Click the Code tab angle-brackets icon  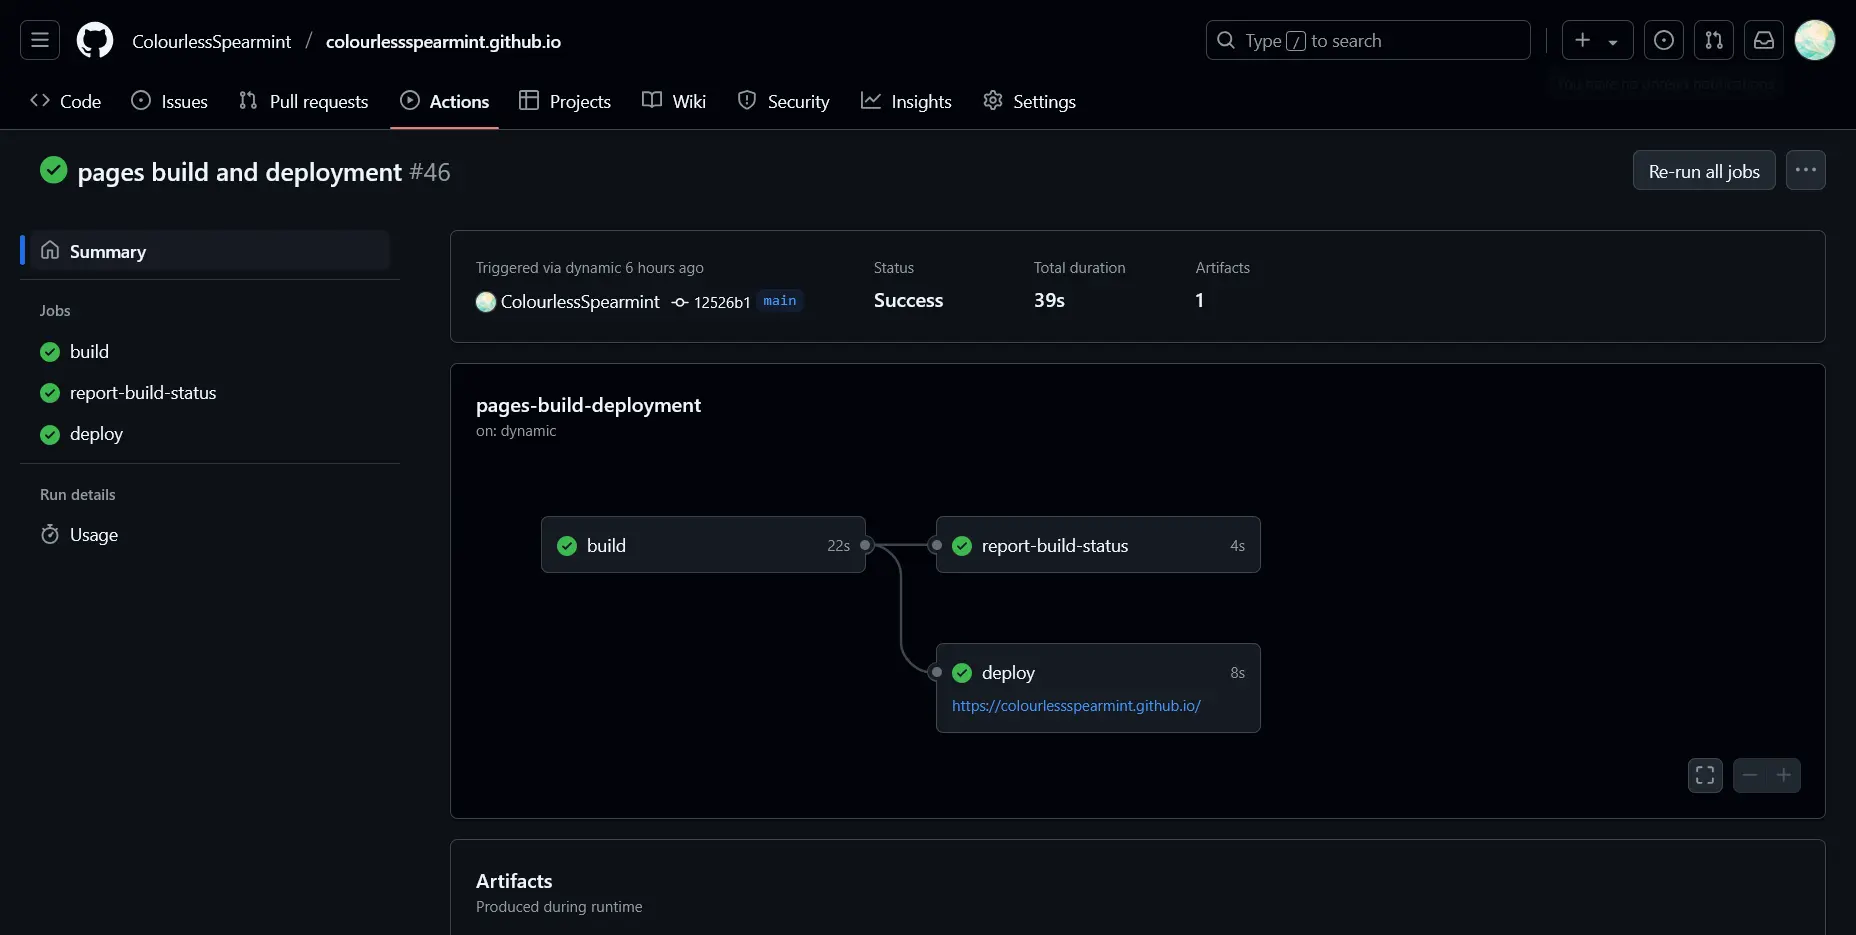tap(40, 101)
